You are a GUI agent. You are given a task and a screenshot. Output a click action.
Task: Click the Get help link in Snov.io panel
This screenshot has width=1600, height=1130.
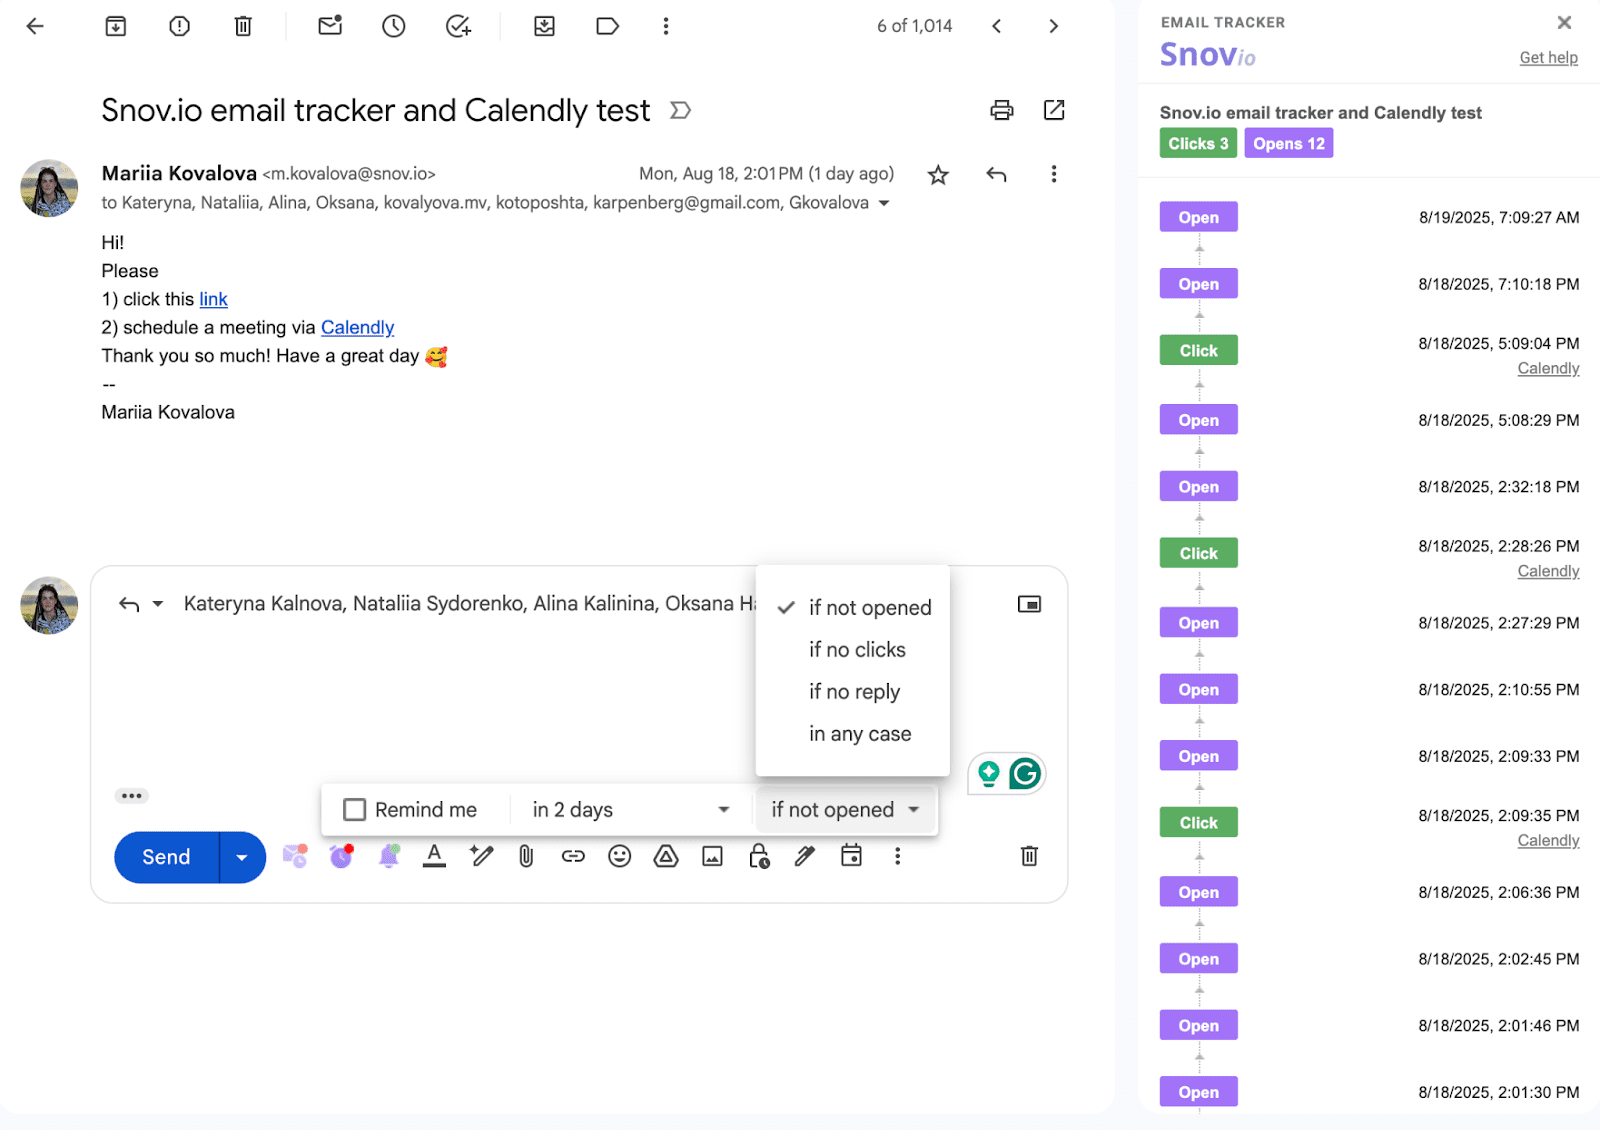pos(1548,58)
